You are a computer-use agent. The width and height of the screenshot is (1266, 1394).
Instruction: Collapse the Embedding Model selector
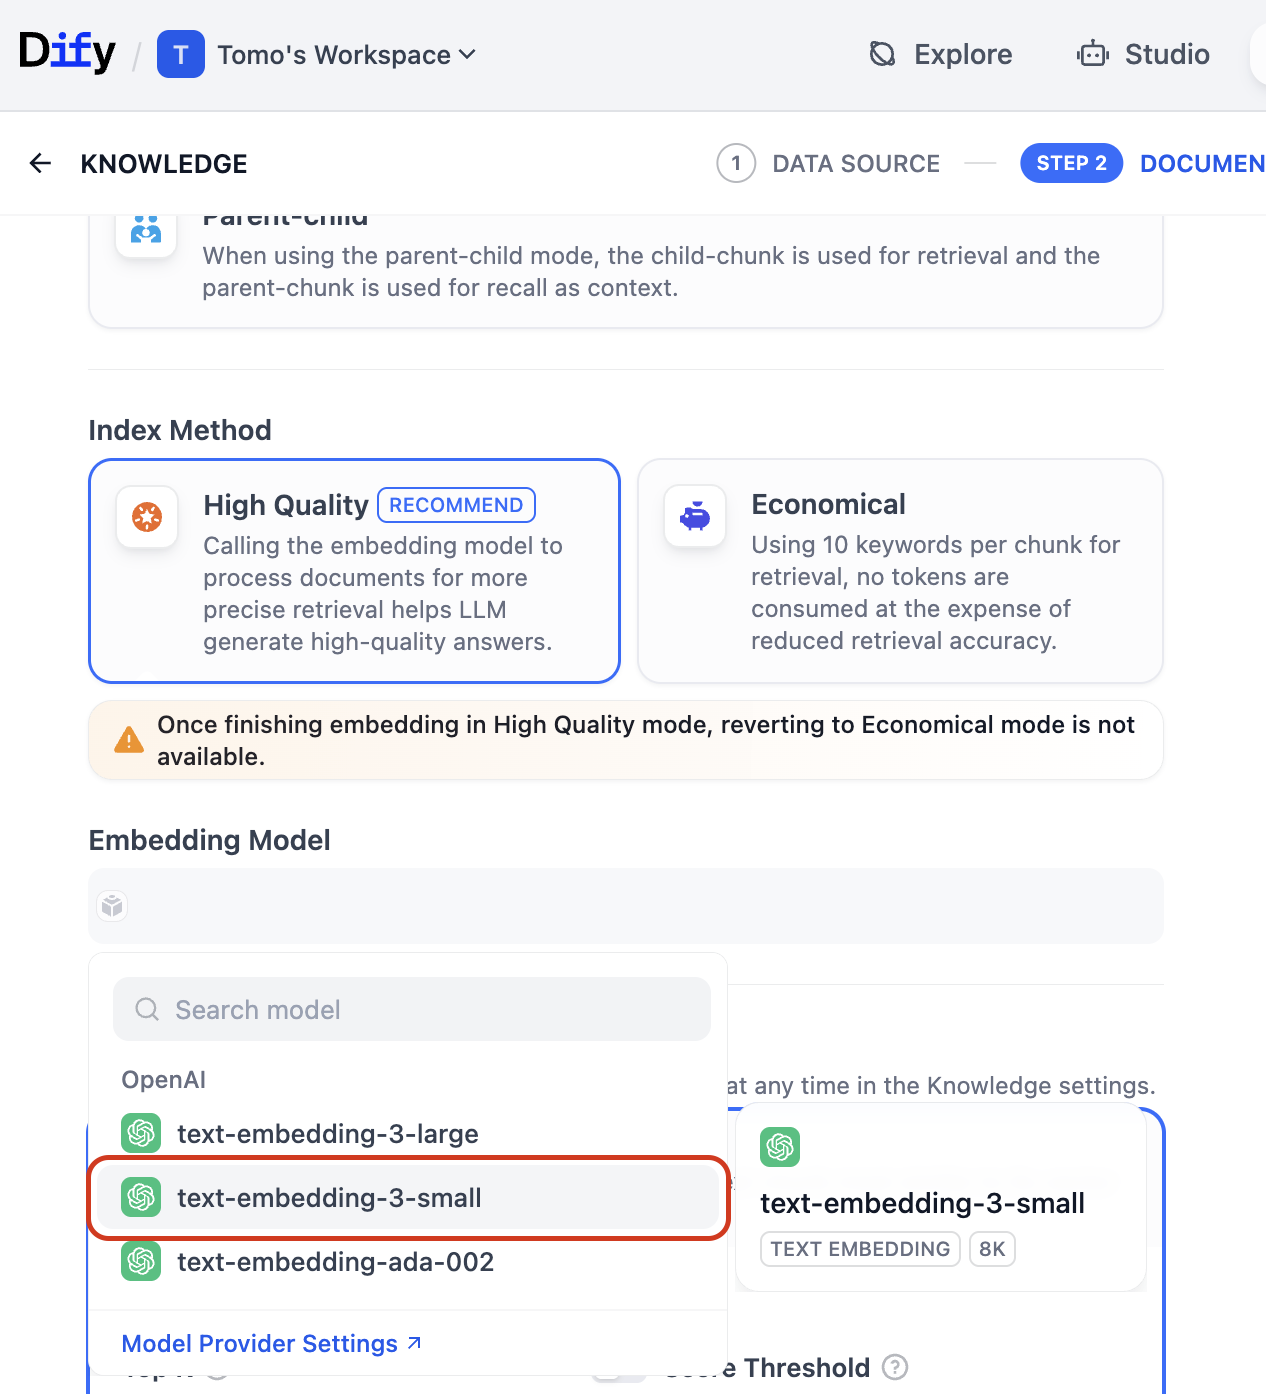tap(625, 906)
